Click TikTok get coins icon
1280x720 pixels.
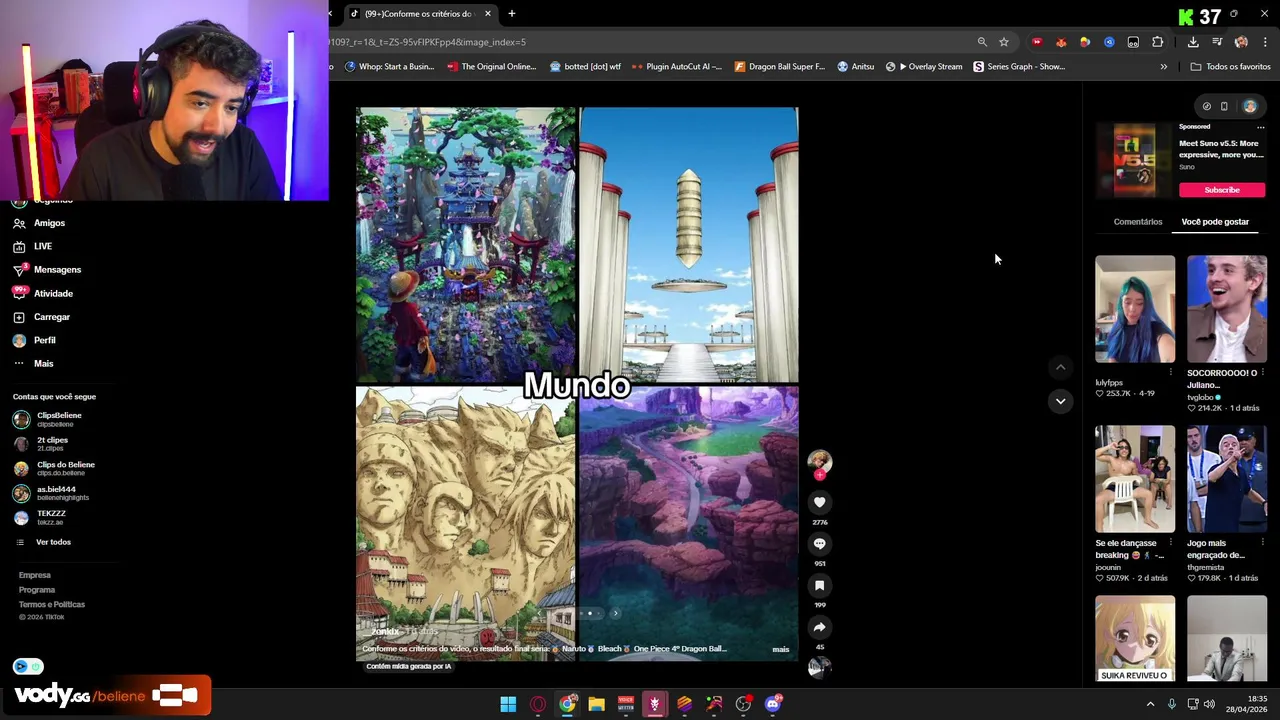(1206, 106)
